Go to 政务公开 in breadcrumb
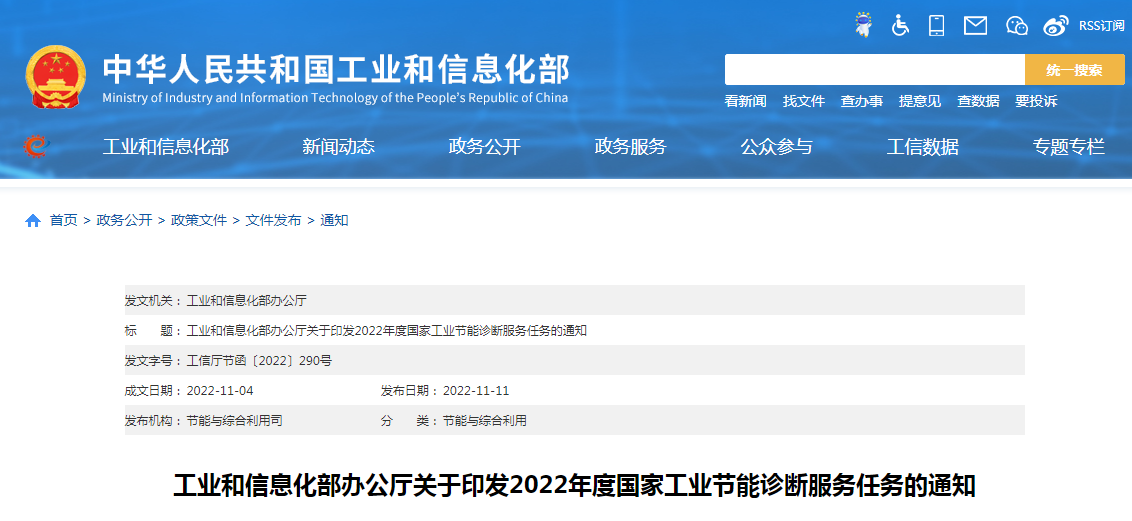Viewport: 1132px width, 521px height. (x=124, y=221)
